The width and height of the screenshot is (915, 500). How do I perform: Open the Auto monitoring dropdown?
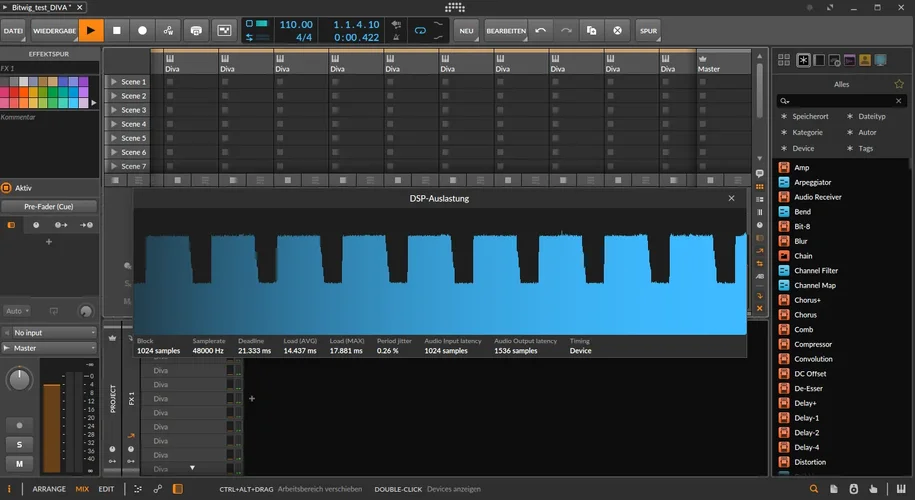pos(17,311)
